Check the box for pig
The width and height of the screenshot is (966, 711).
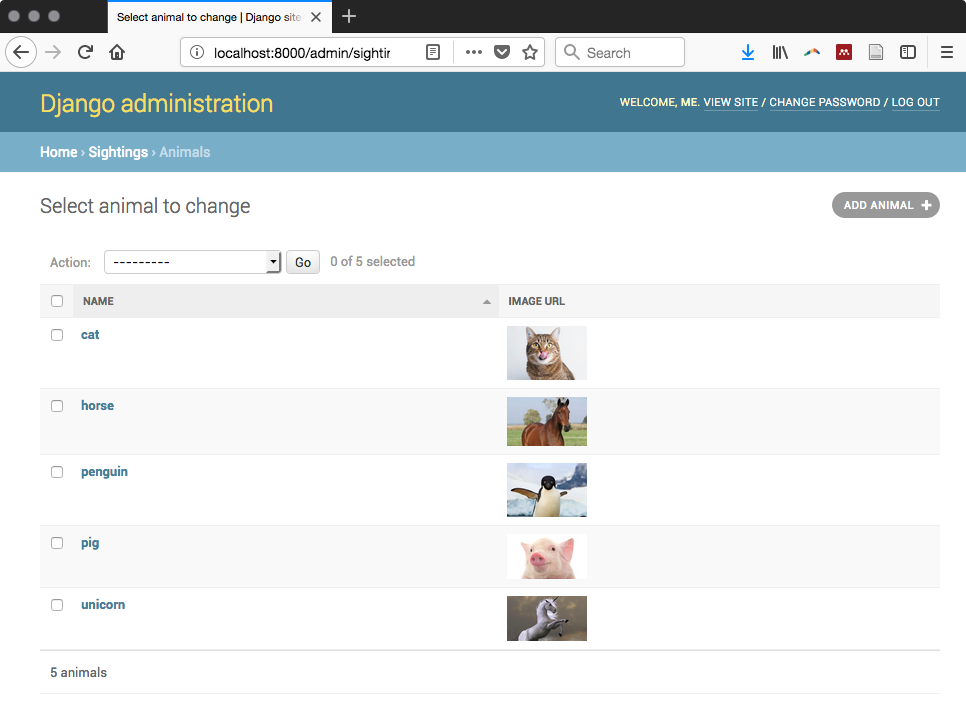click(57, 543)
